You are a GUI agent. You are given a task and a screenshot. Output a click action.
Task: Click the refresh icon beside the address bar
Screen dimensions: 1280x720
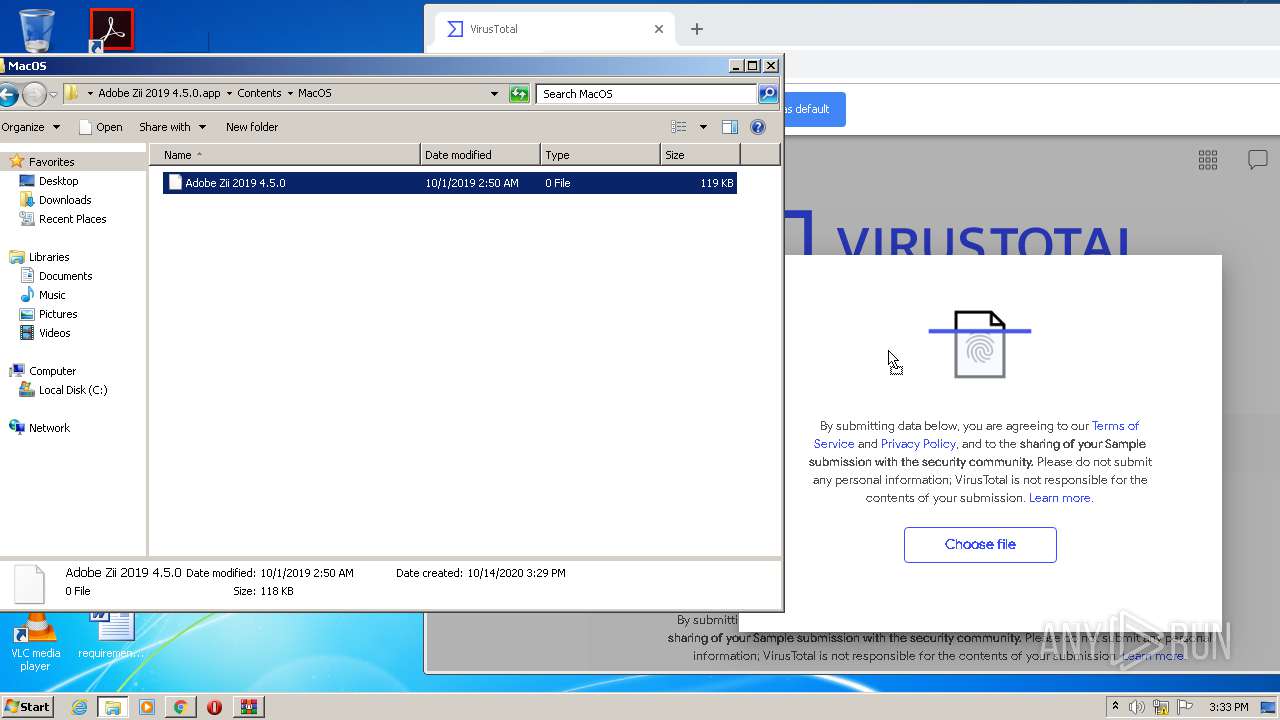click(x=519, y=94)
